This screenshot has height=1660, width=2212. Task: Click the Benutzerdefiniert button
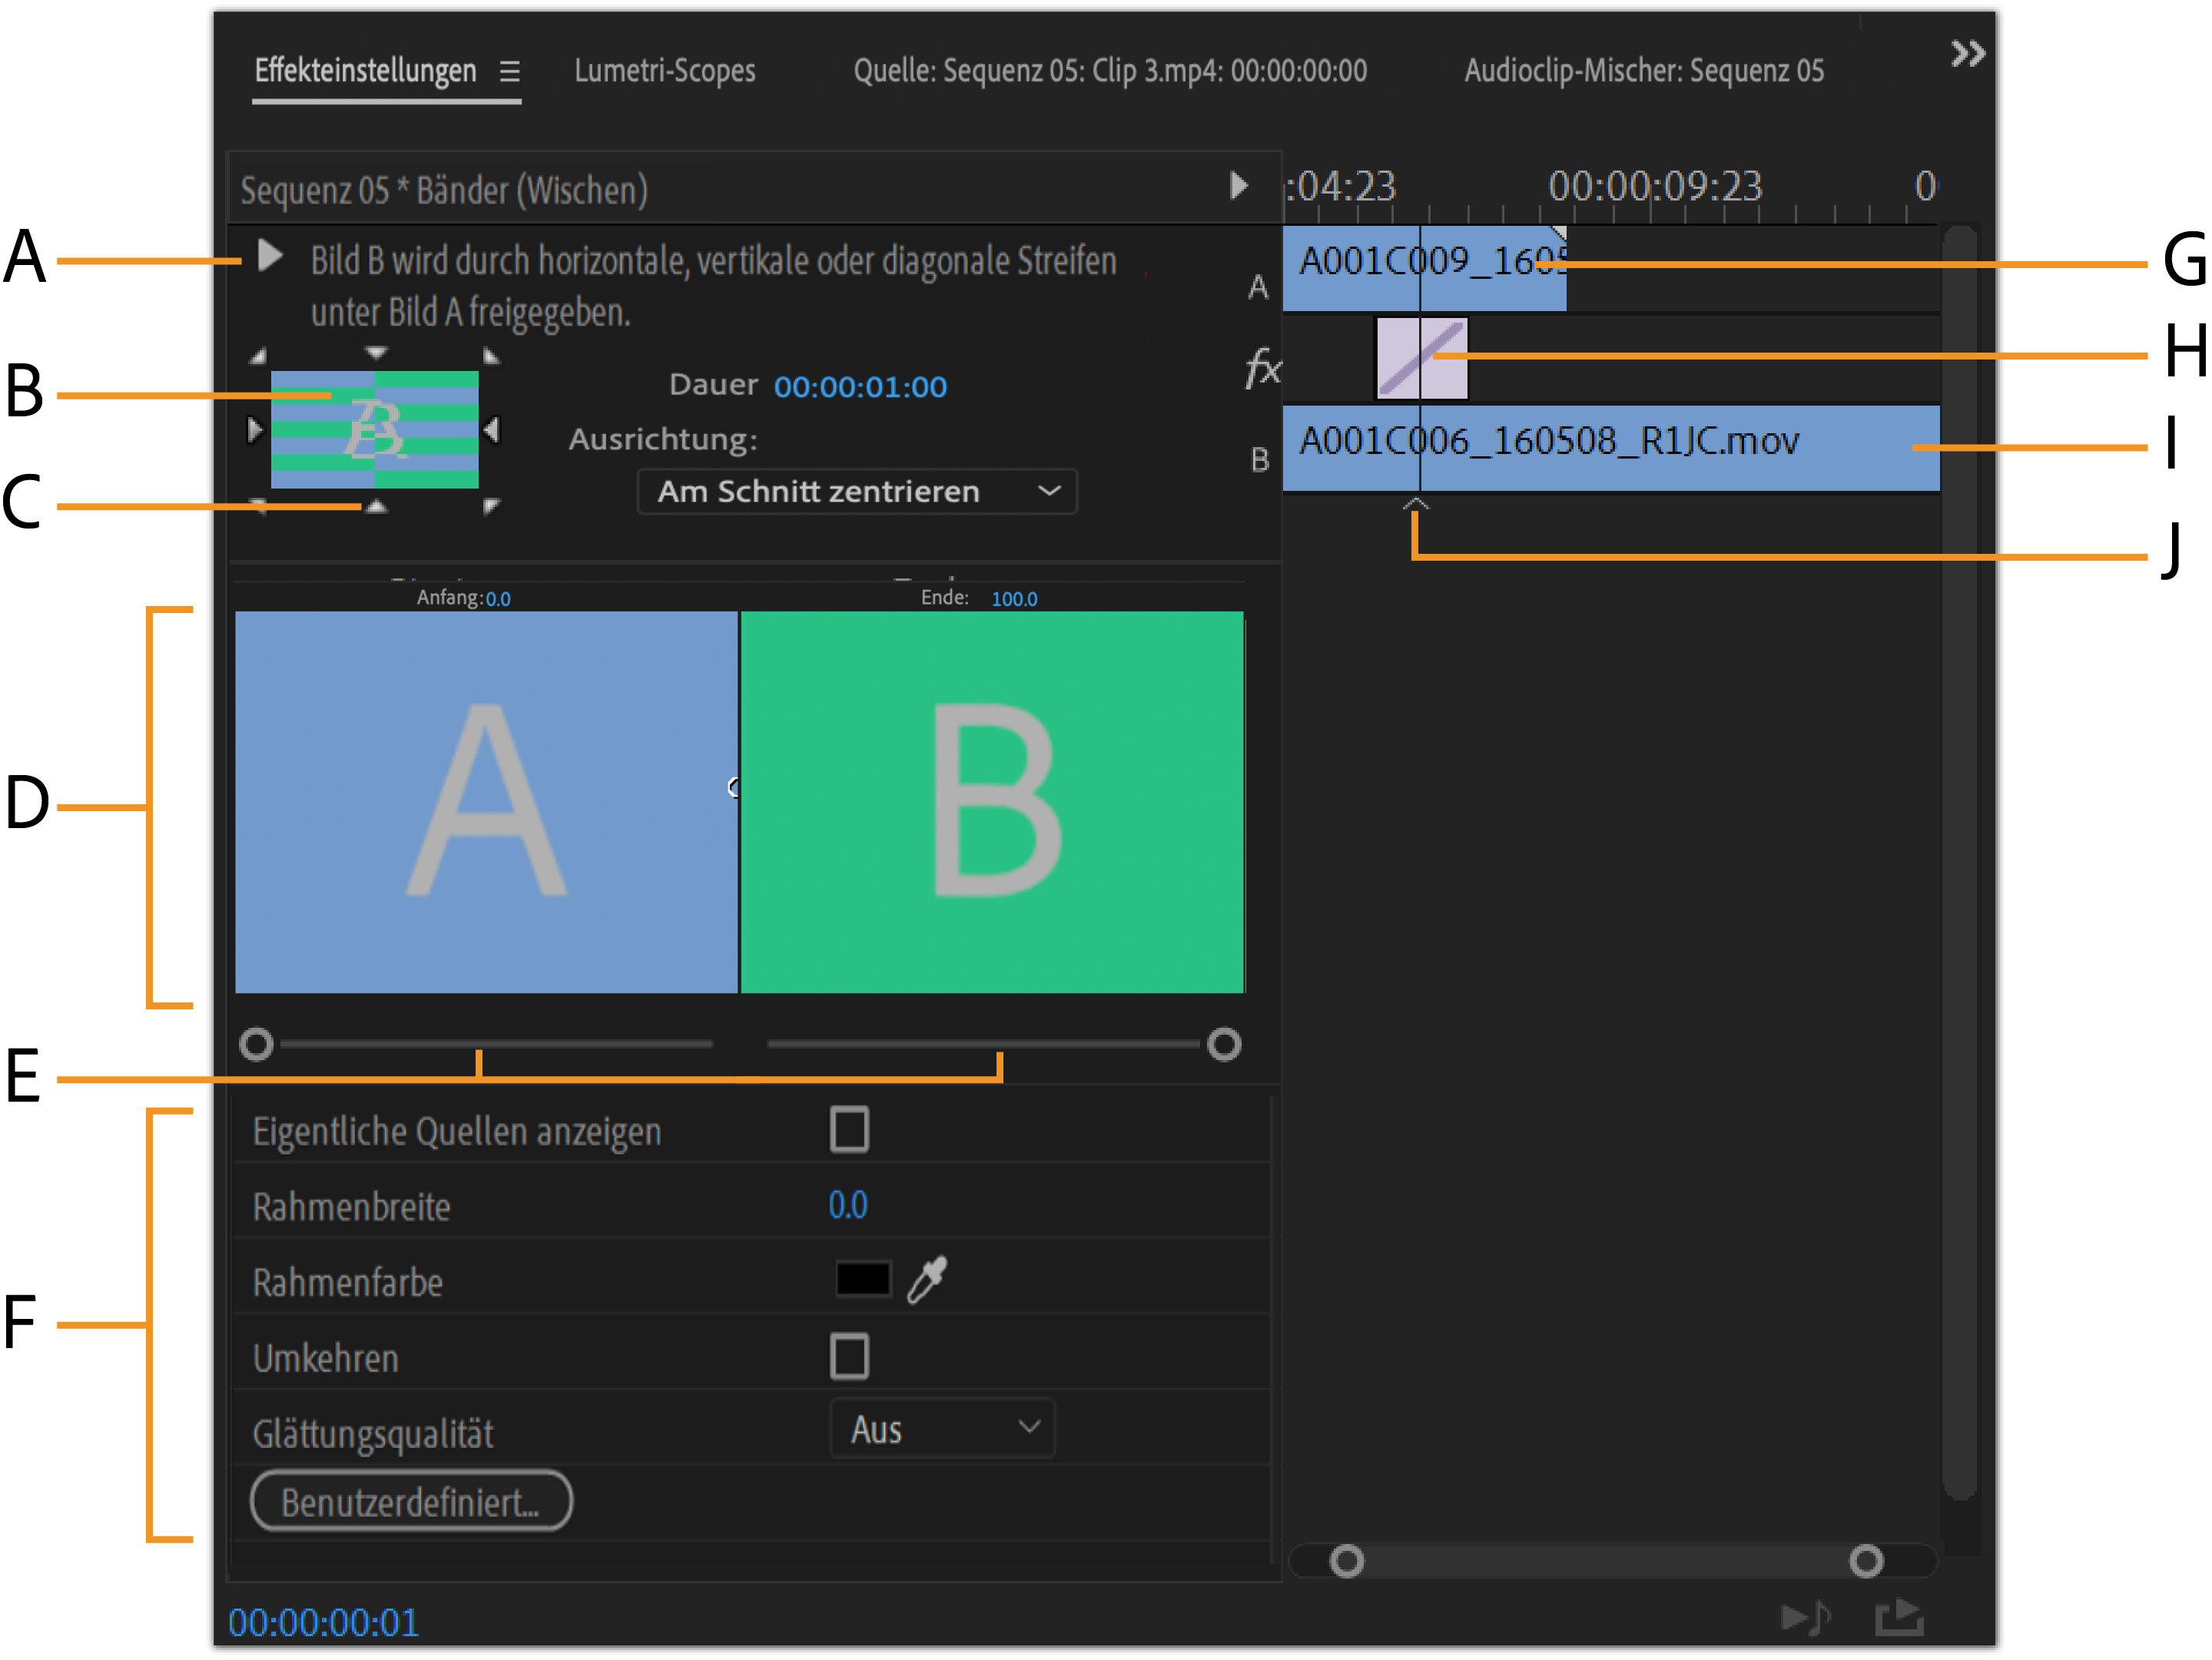[x=411, y=1502]
